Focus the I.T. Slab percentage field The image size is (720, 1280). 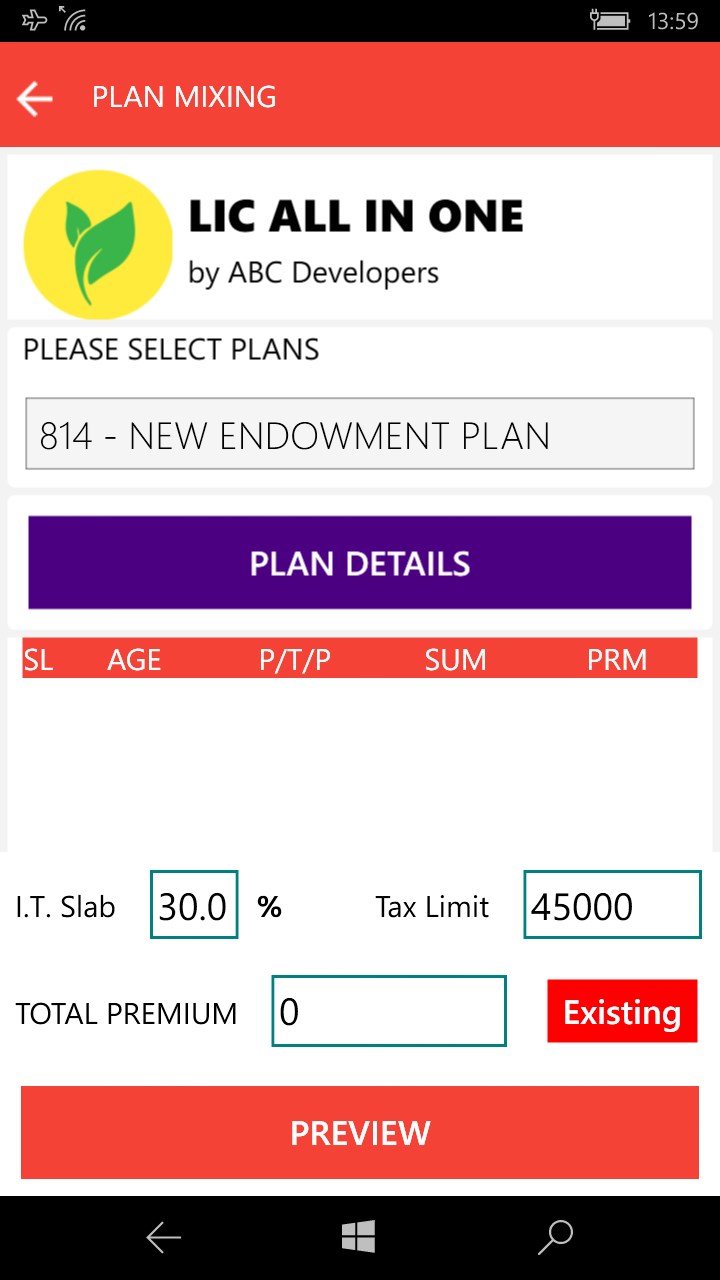[x=194, y=905]
